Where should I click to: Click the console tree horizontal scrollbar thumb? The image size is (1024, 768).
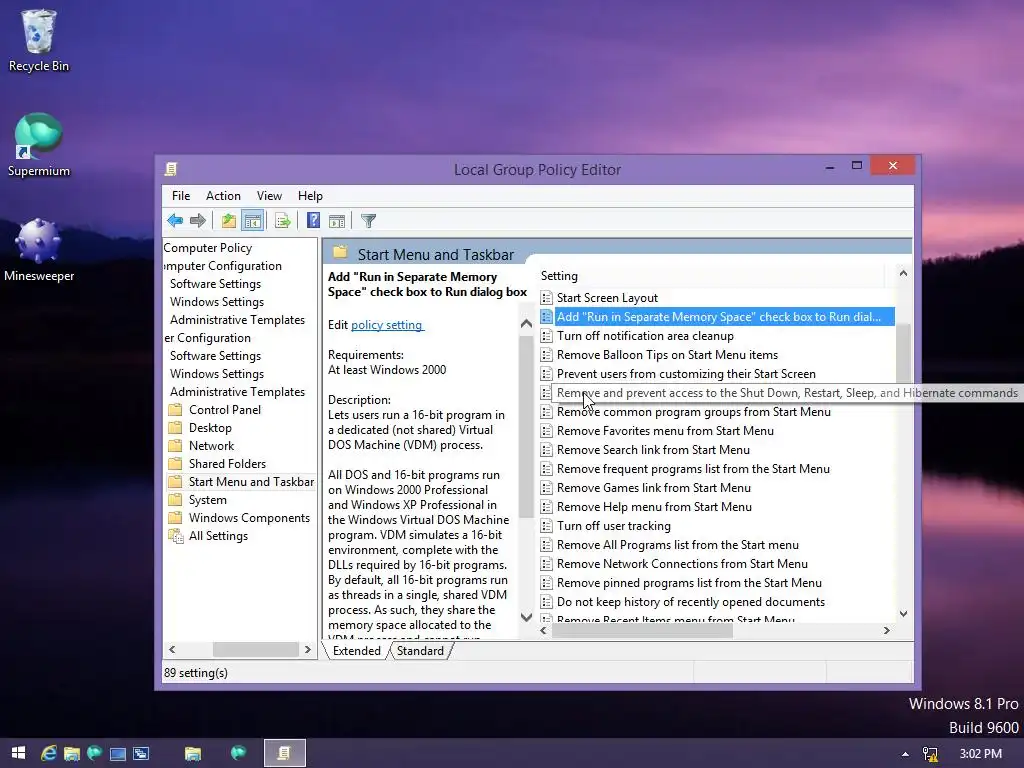(256, 649)
